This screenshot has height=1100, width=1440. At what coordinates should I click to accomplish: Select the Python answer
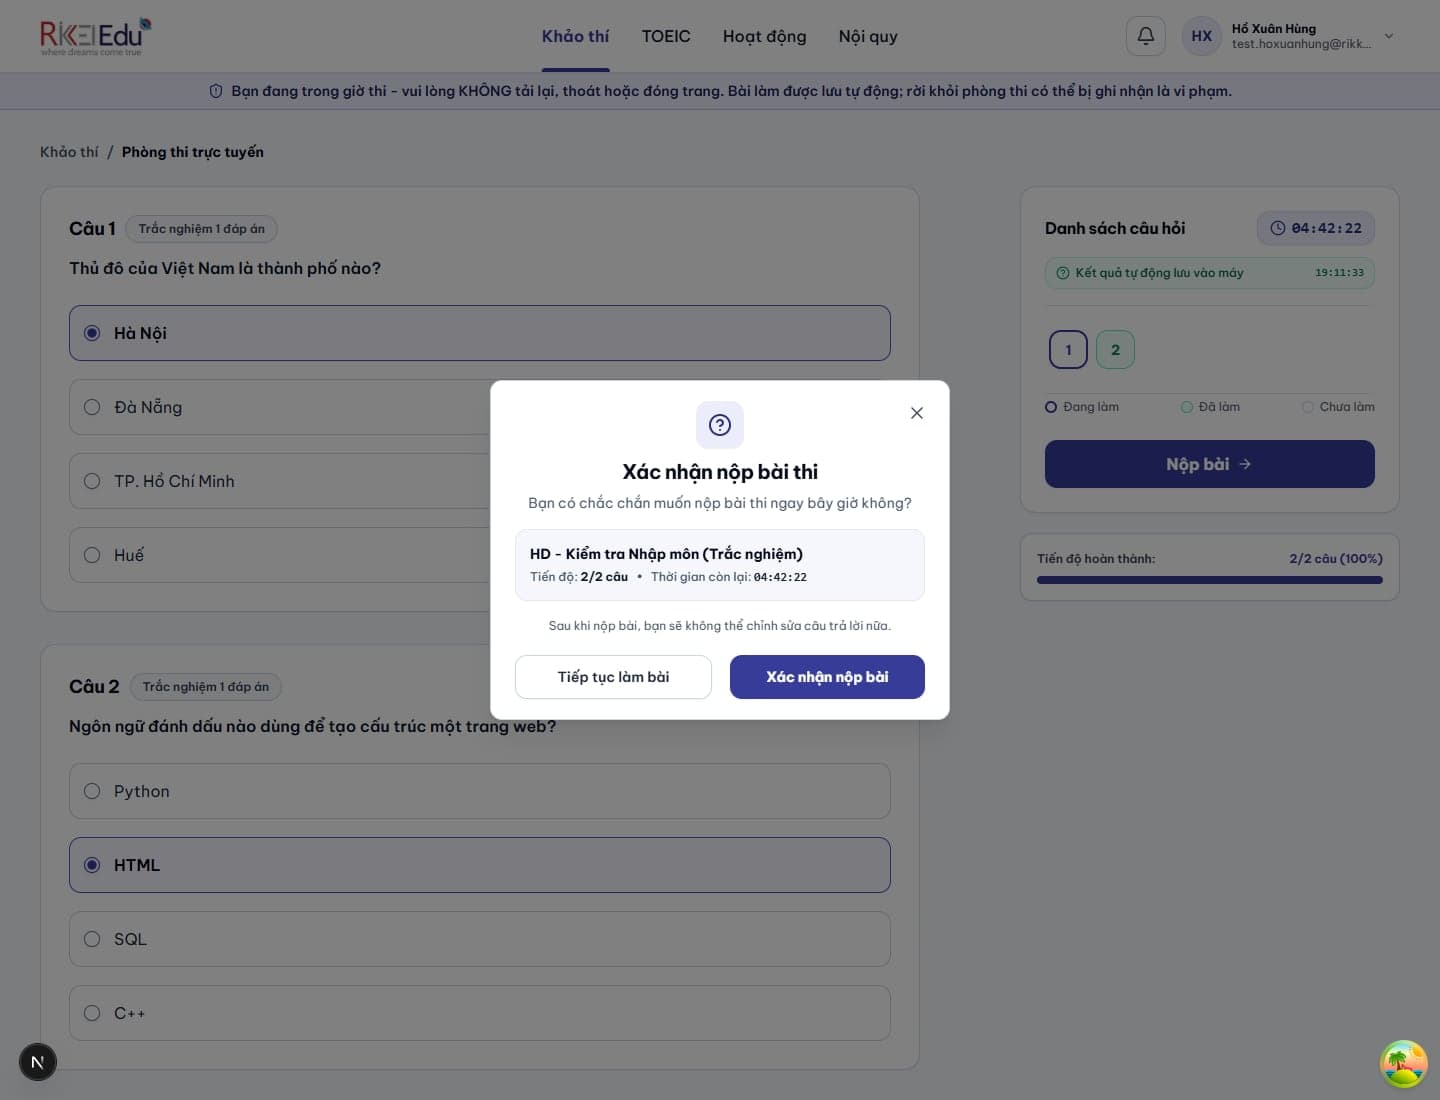pos(480,791)
